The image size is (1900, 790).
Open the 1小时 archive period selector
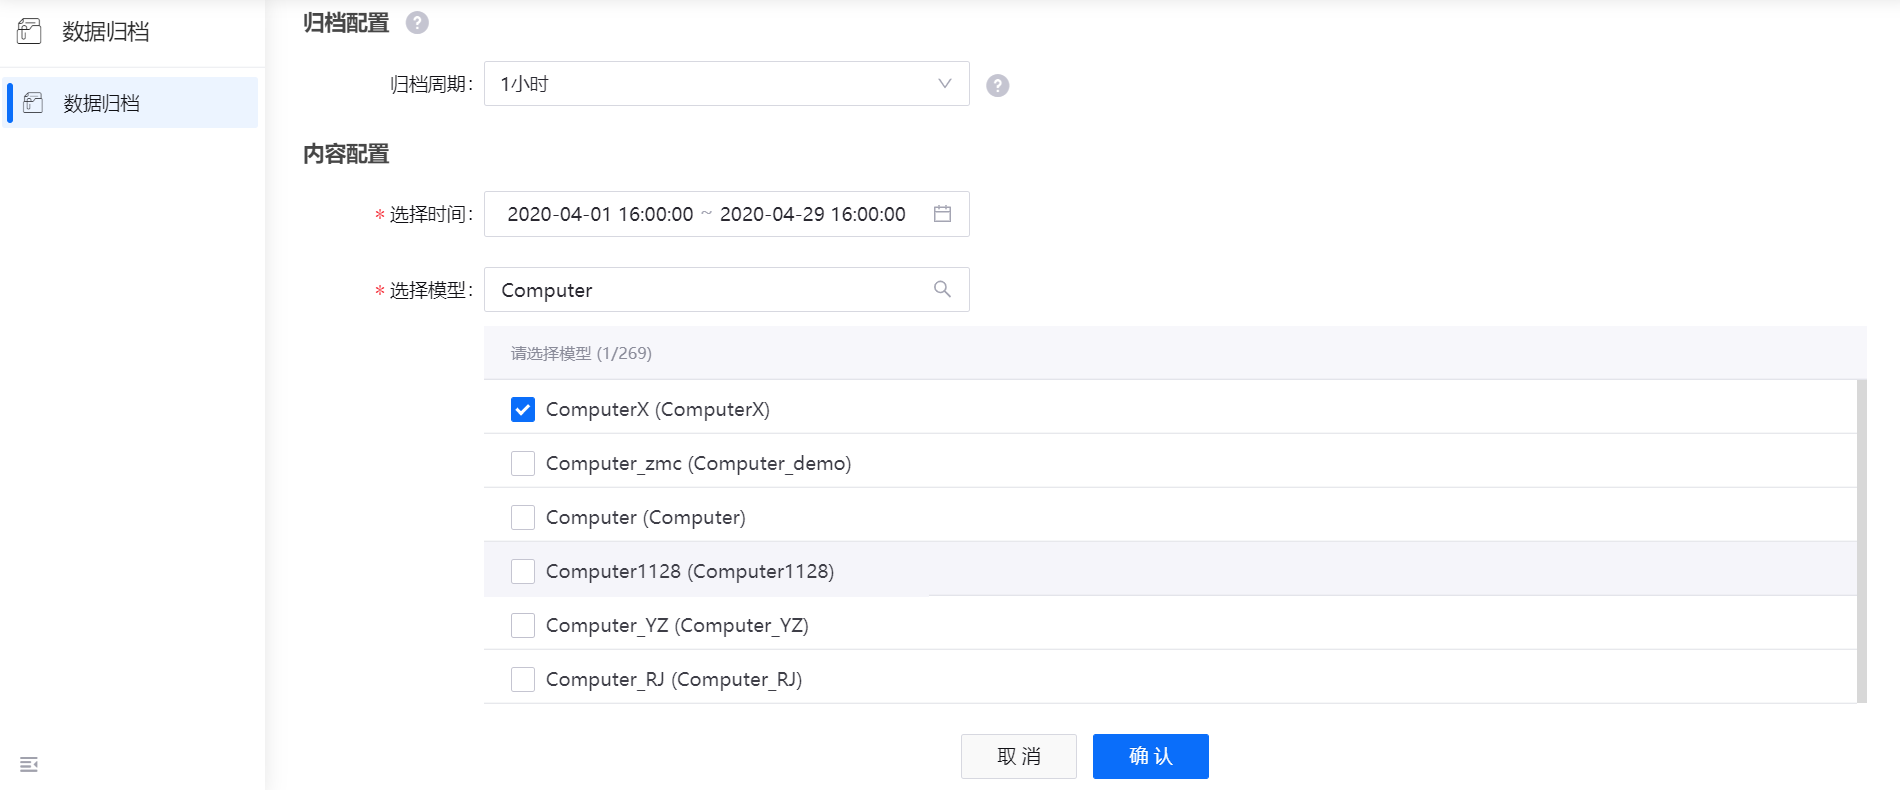point(700,84)
